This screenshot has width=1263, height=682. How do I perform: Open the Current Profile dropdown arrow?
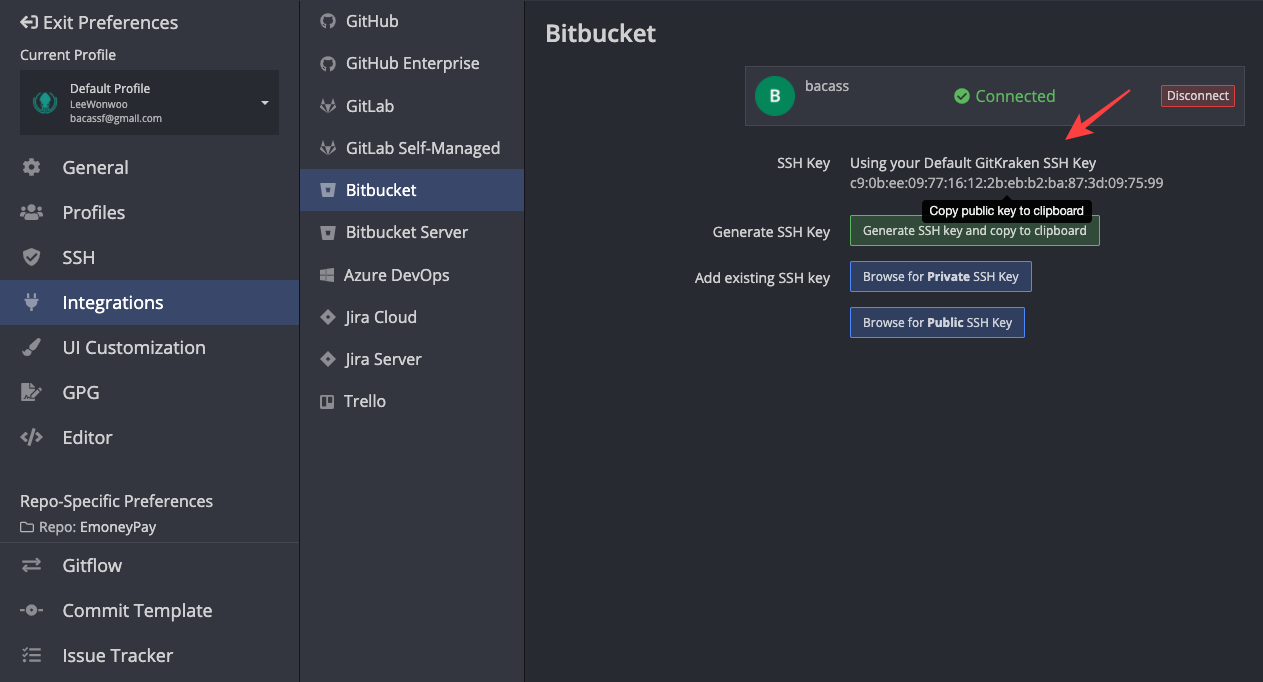click(265, 103)
